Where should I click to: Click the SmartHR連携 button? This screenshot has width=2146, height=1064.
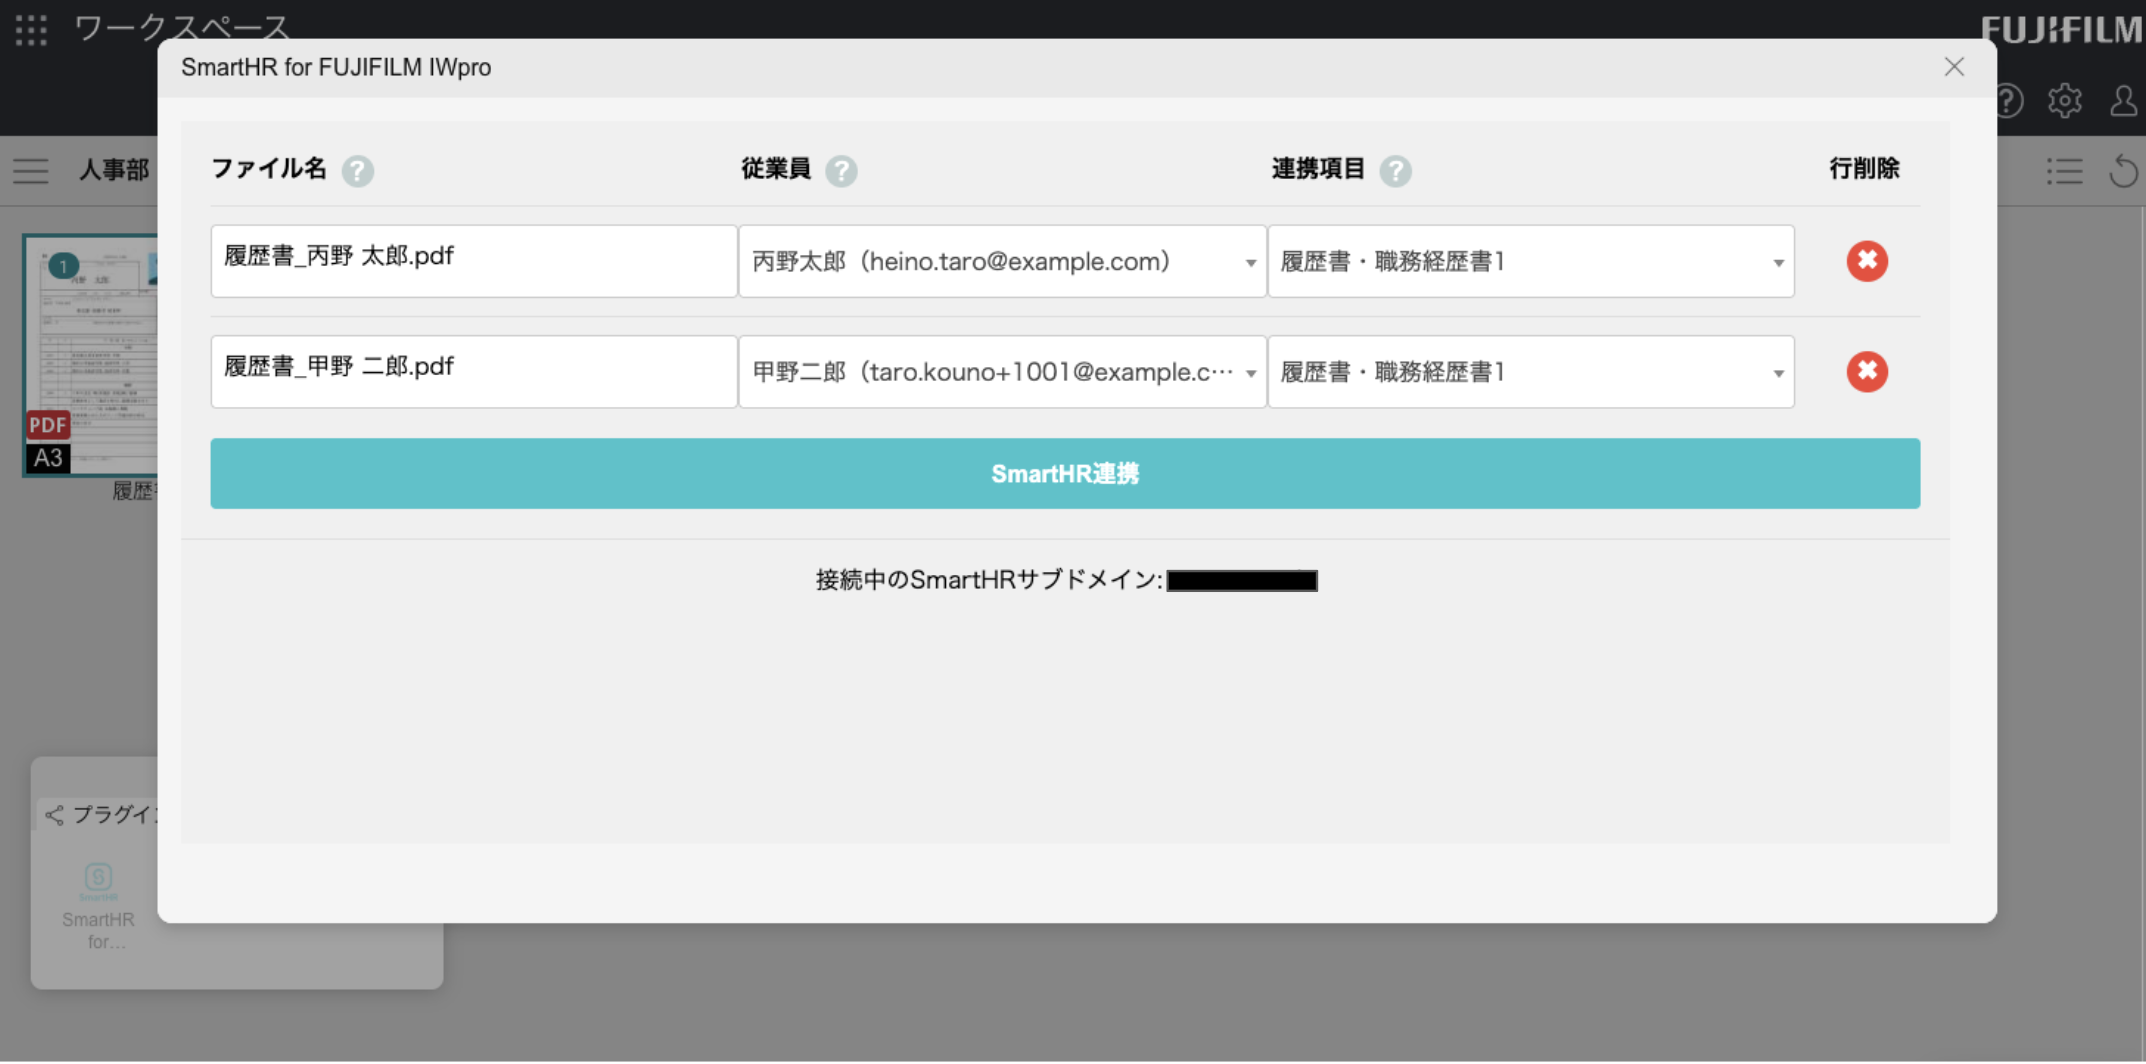1065,474
